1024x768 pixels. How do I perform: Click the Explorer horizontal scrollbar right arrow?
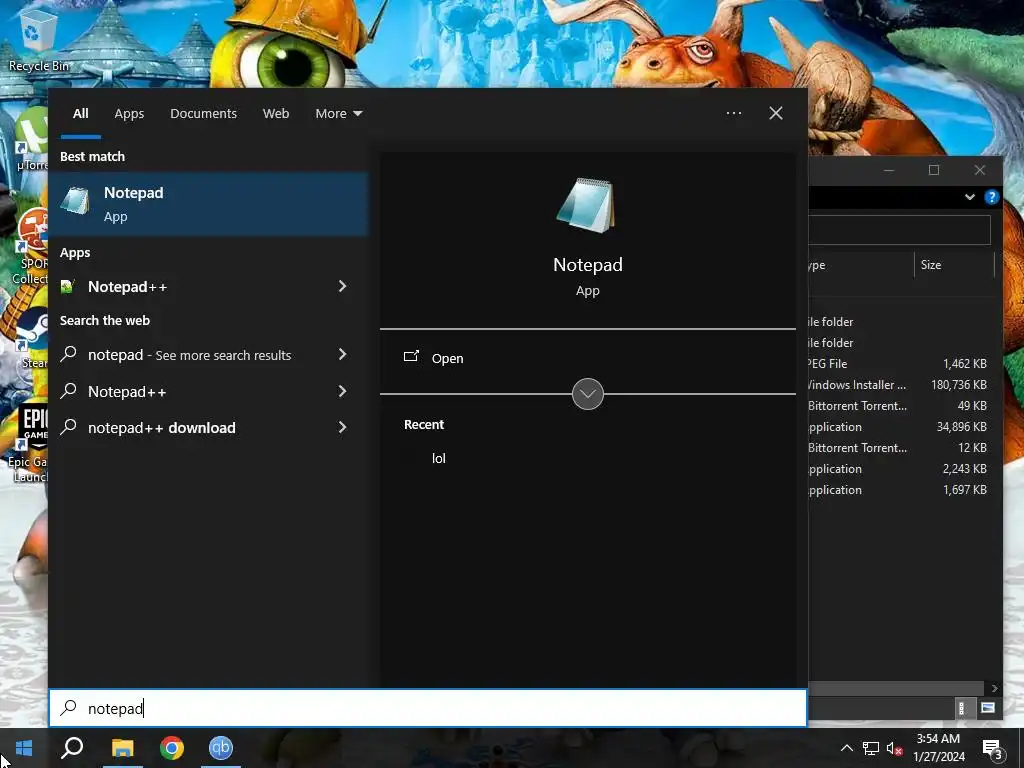(994, 688)
